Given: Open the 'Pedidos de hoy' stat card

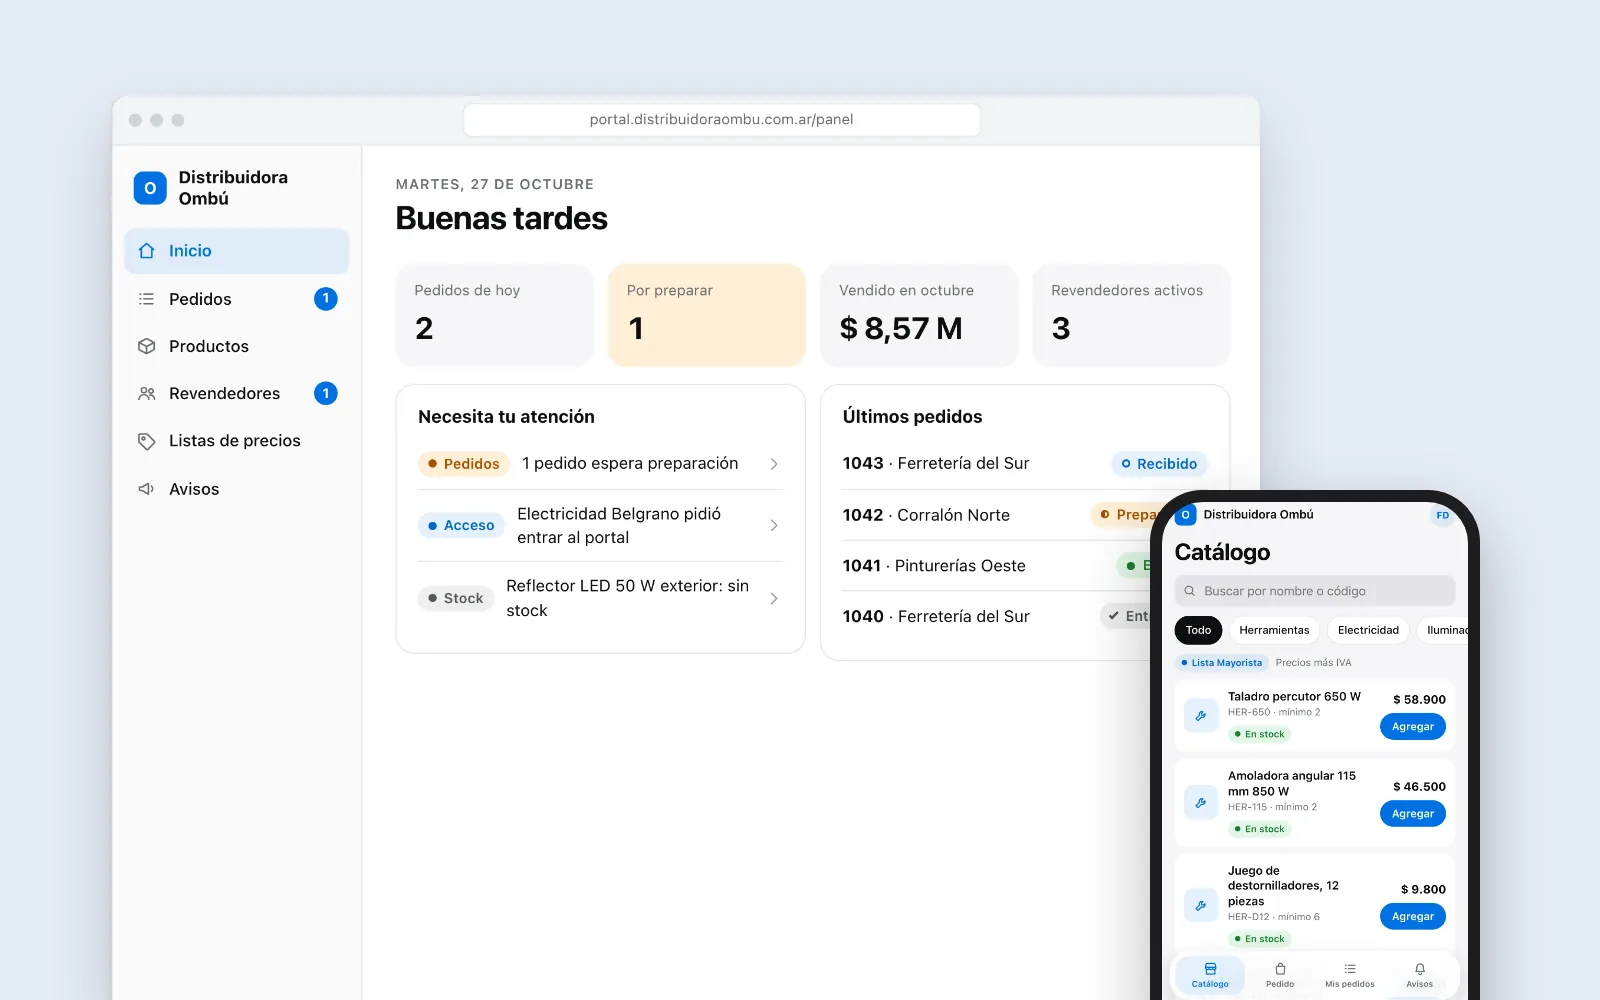Looking at the screenshot, I should coord(495,315).
